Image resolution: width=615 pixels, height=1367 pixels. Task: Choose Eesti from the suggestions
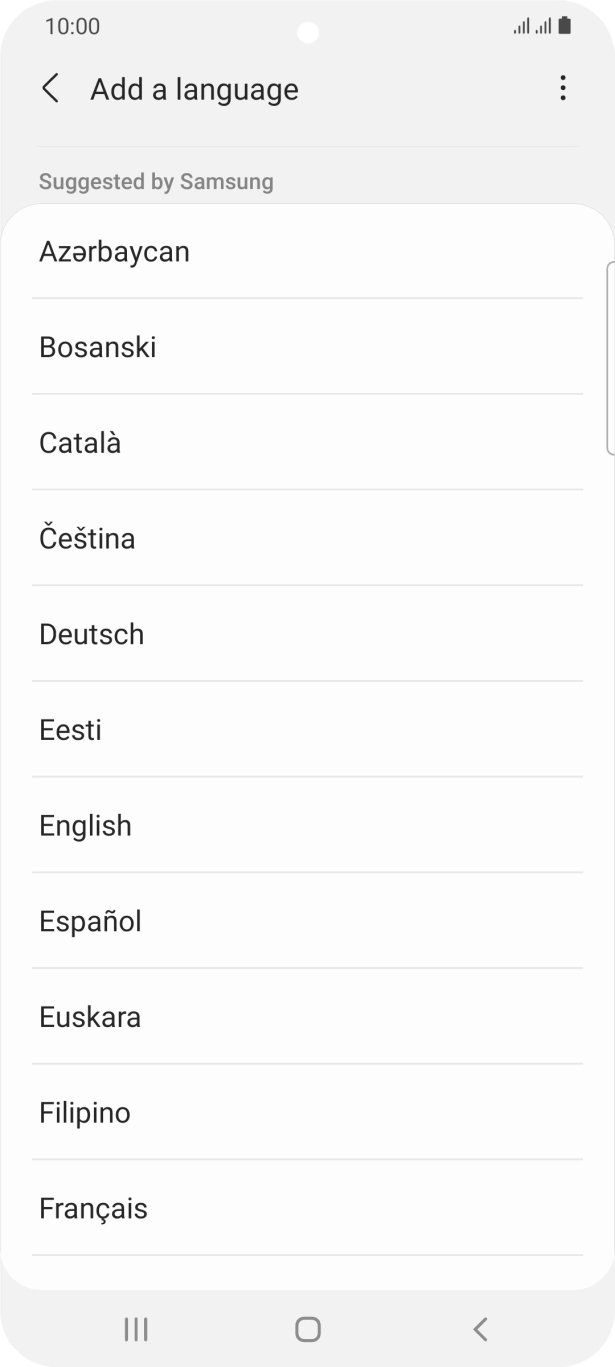(70, 730)
